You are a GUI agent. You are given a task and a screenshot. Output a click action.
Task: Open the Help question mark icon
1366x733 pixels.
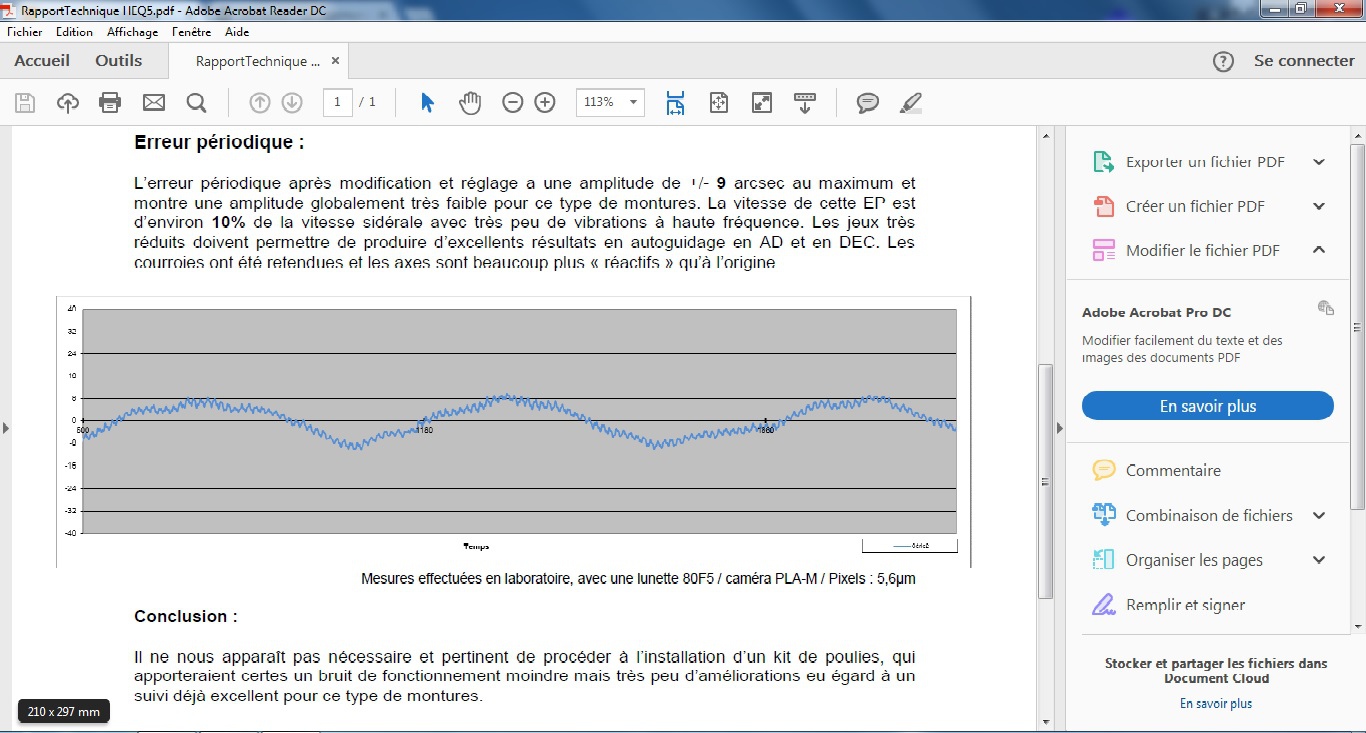1223,61
